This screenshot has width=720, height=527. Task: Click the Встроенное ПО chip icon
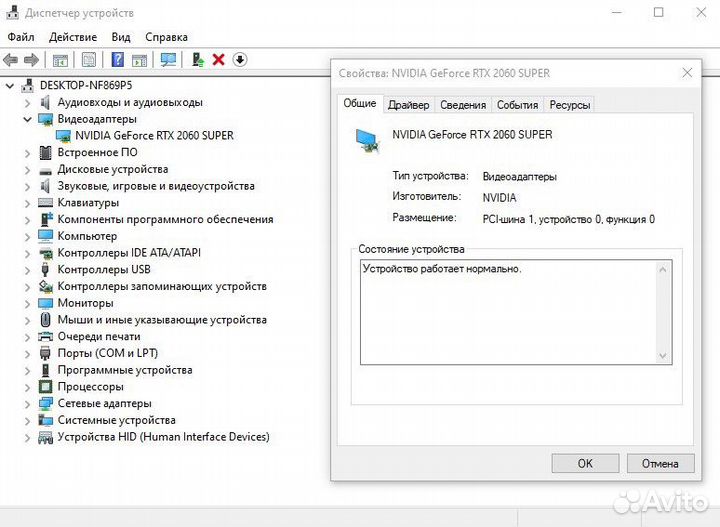[45, 152]
